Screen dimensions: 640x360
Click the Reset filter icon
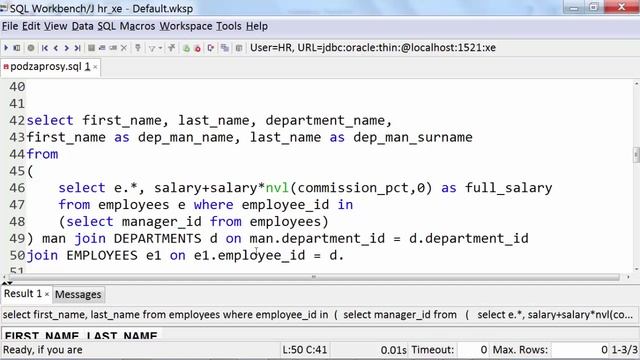click(171, 48)
